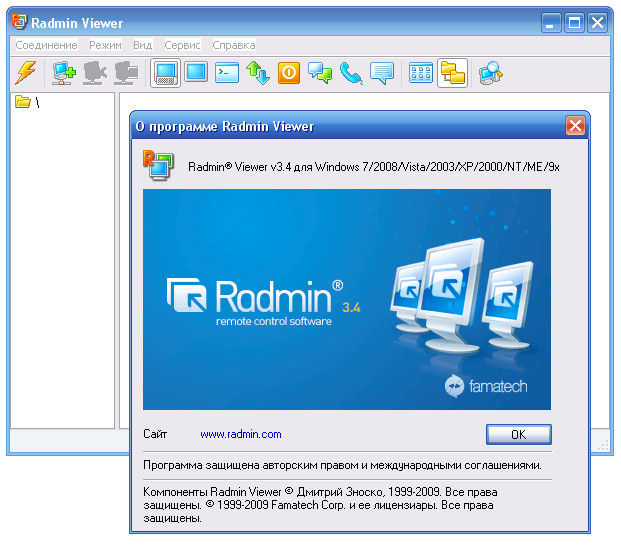This screenshot has width=621, height=546.
Task: Minimize the Radmin Viewer window
Action: (x=551, y=23)
